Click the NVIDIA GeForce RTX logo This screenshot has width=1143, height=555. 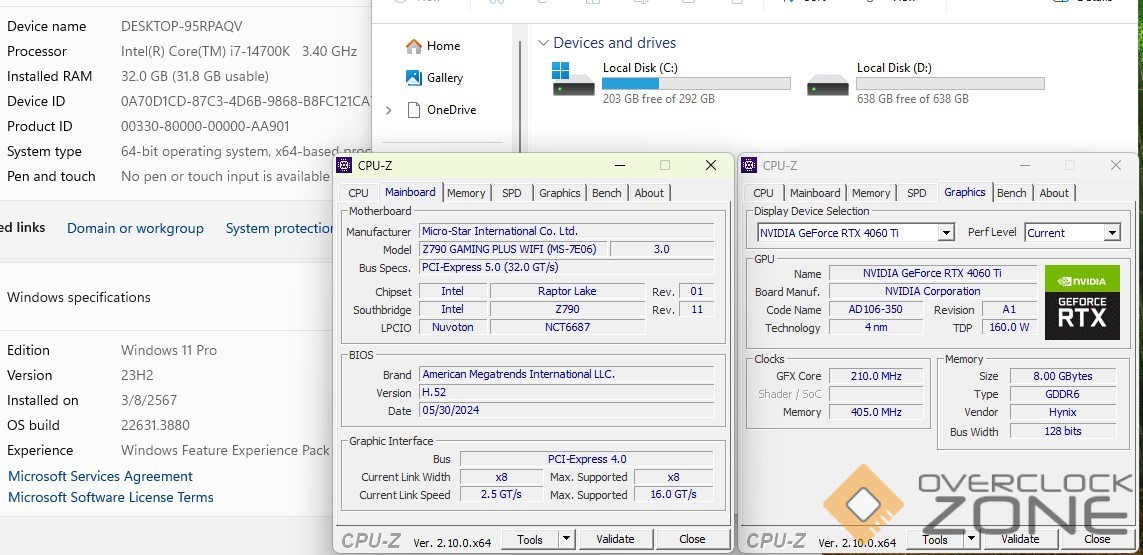(1082, 302)
